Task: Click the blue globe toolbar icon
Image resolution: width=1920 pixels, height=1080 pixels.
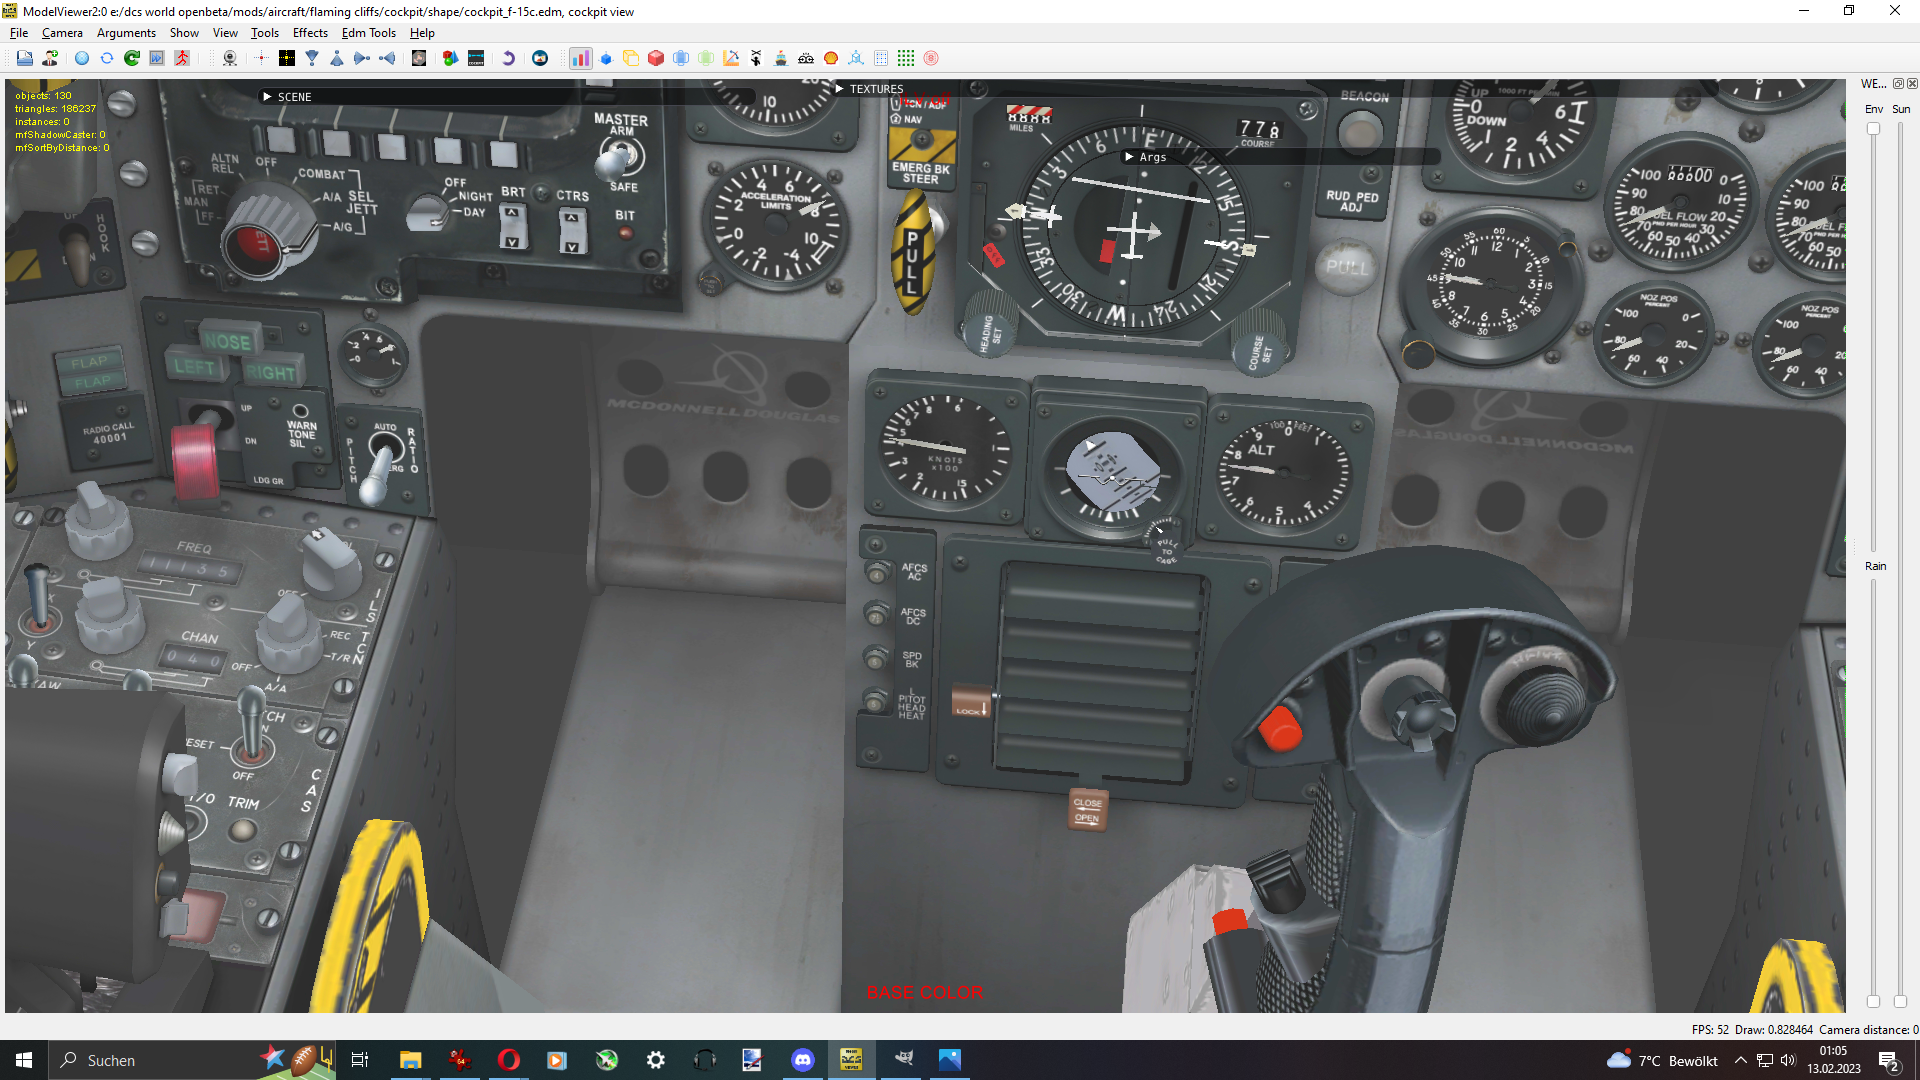Action: (x=82, y=58)
